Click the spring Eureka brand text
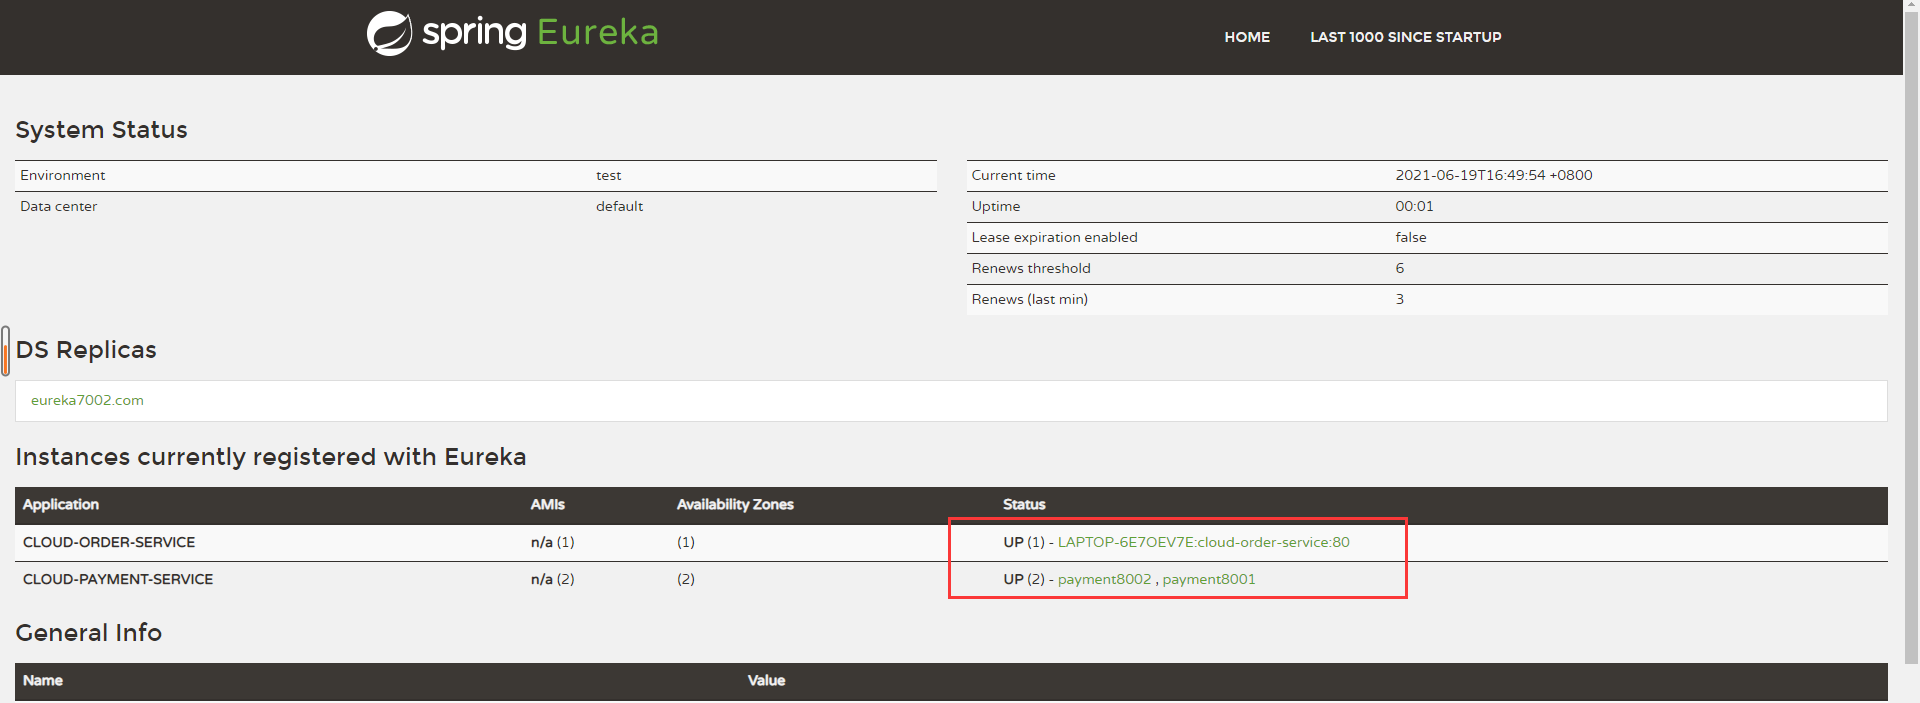The width and height of the screenshot is (1920, 703). (x=540, y=33)
